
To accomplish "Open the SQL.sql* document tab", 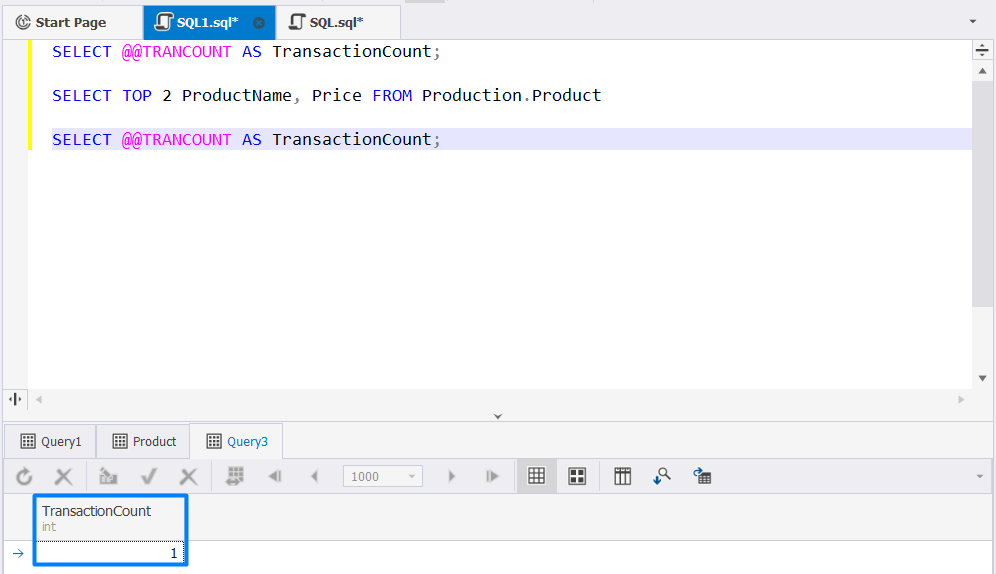I will 336,22.
